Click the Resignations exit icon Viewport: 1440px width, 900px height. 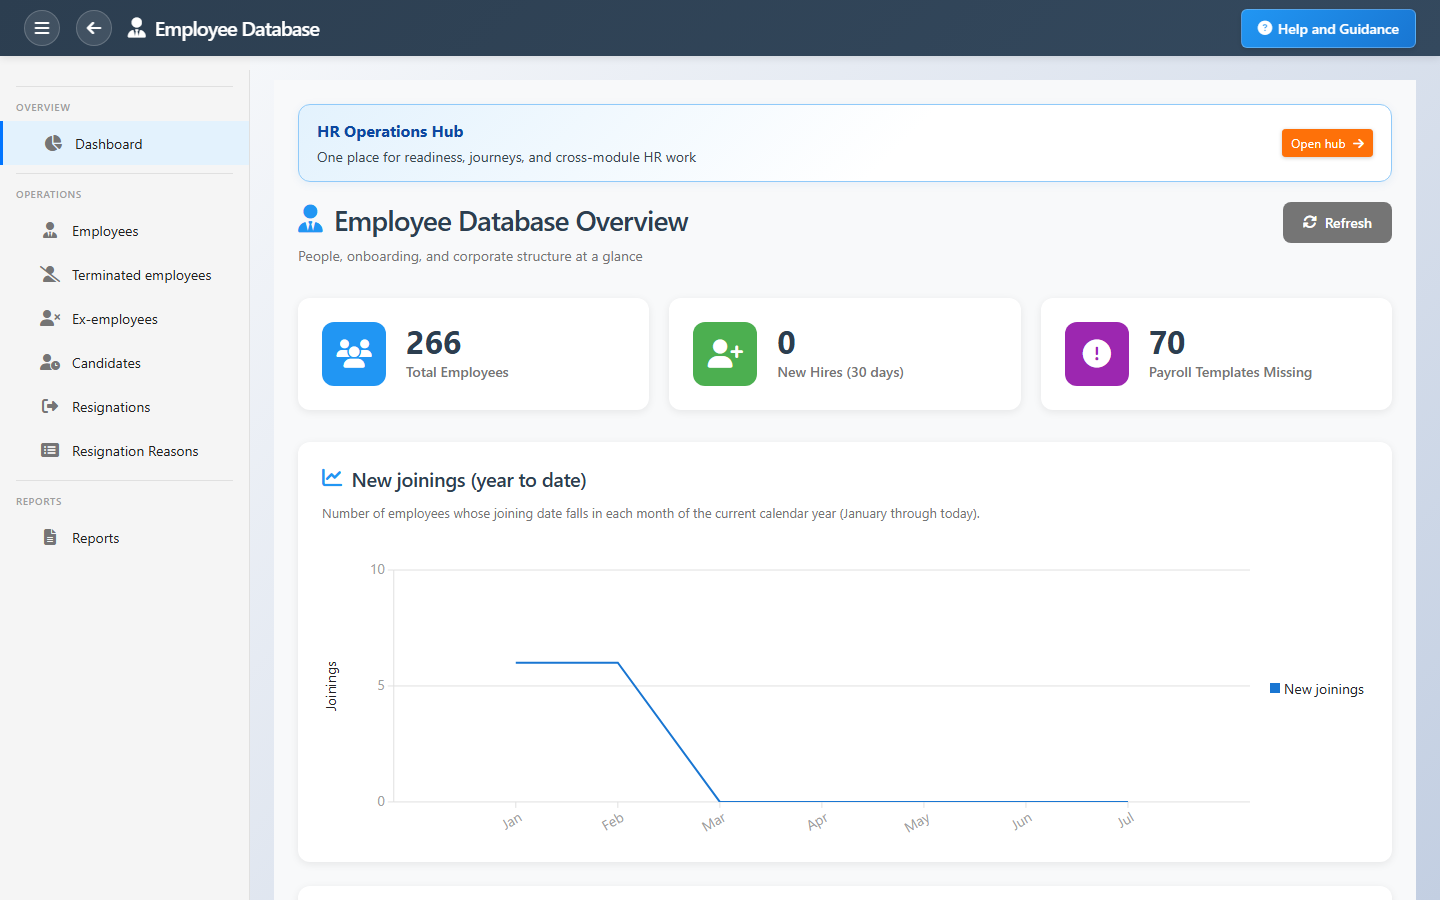(50, 407)
